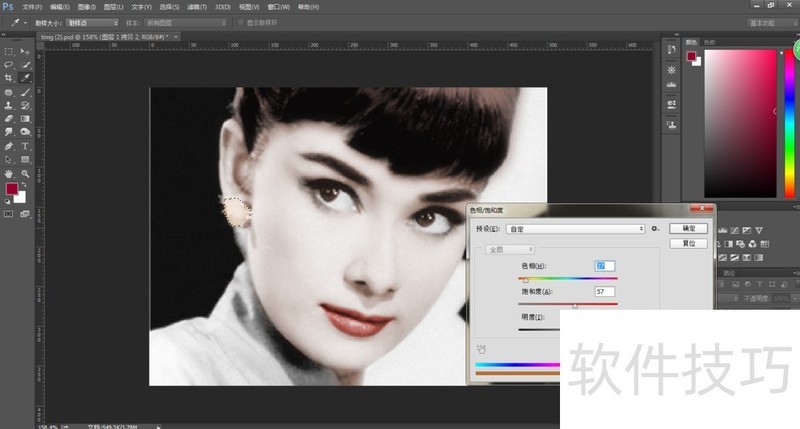800x429 pixels.
Task: Enable the 显示取样环 checkbox
Action: pos(240,21)
